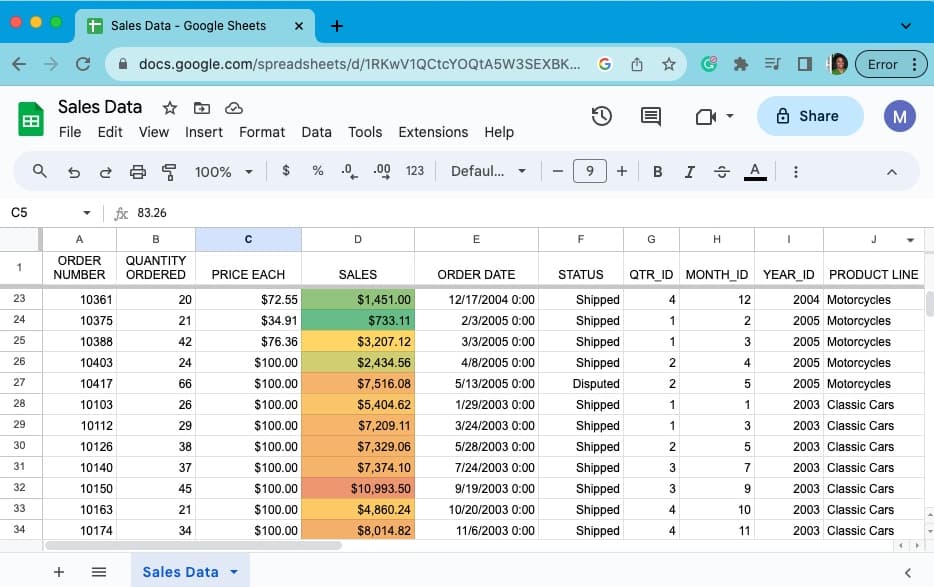Image resolution: width=934 pixels, height=587 pixels.
Task: Go to Google Sheets home icon
Action: coord(30,119)
